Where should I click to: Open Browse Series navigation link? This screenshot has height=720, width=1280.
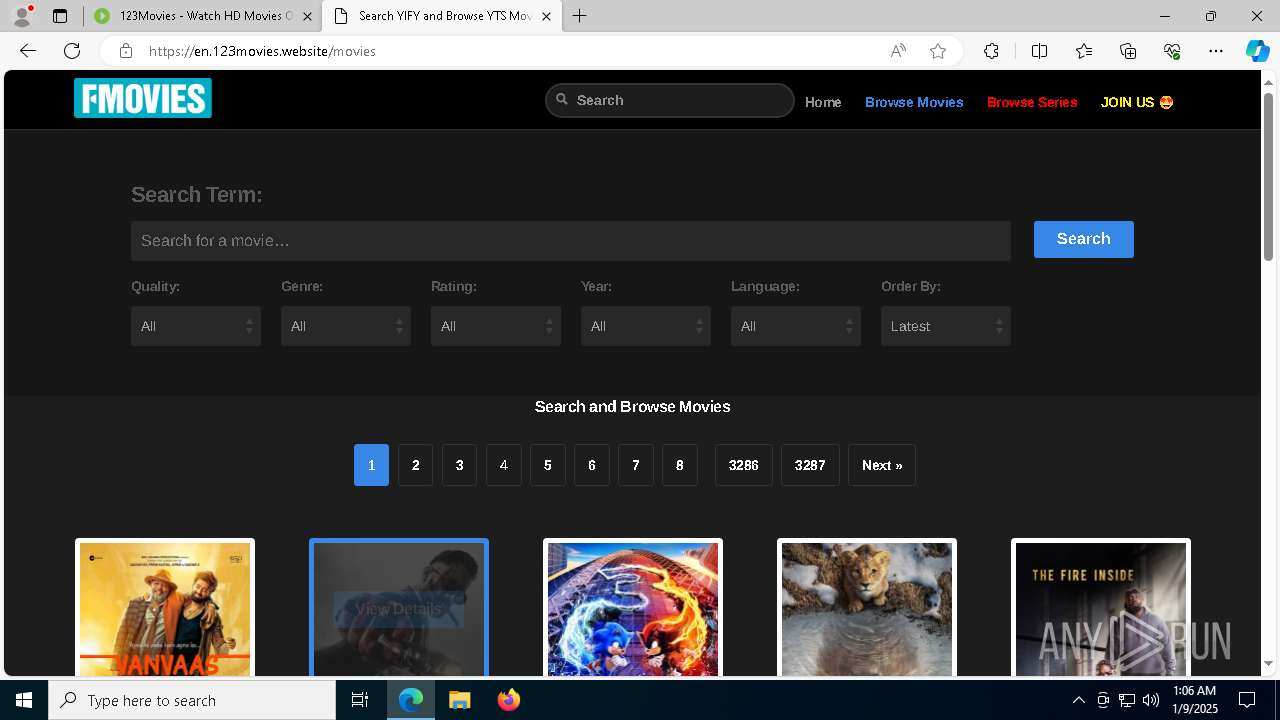pos(1032,102)
